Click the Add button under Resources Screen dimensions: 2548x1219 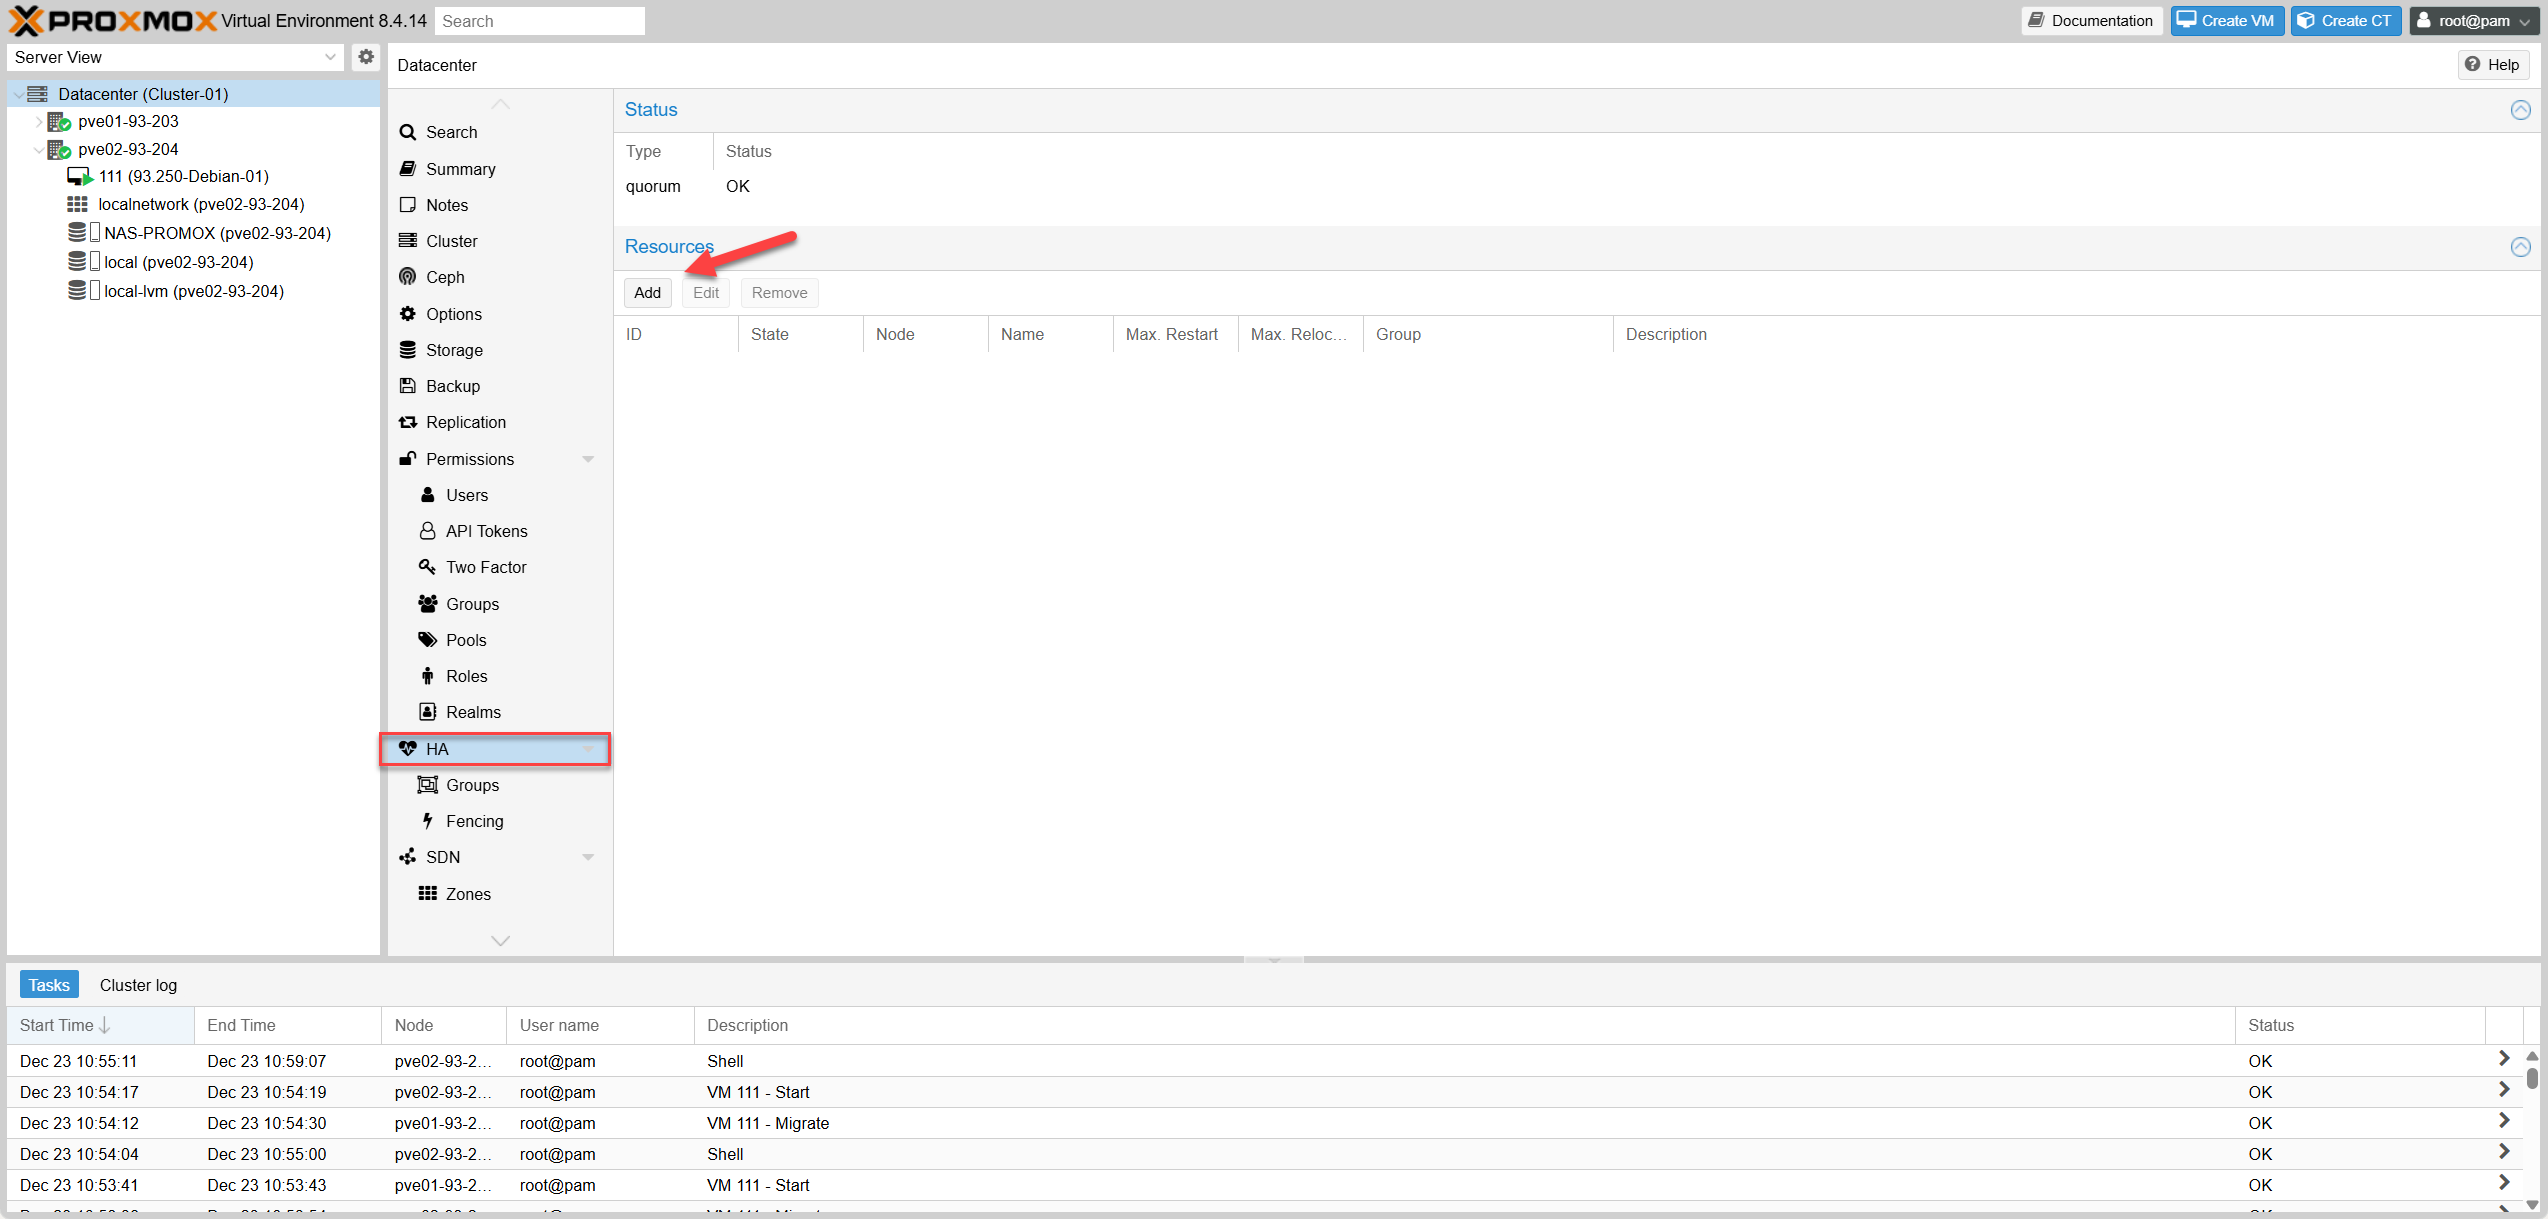tap(647, 292)
